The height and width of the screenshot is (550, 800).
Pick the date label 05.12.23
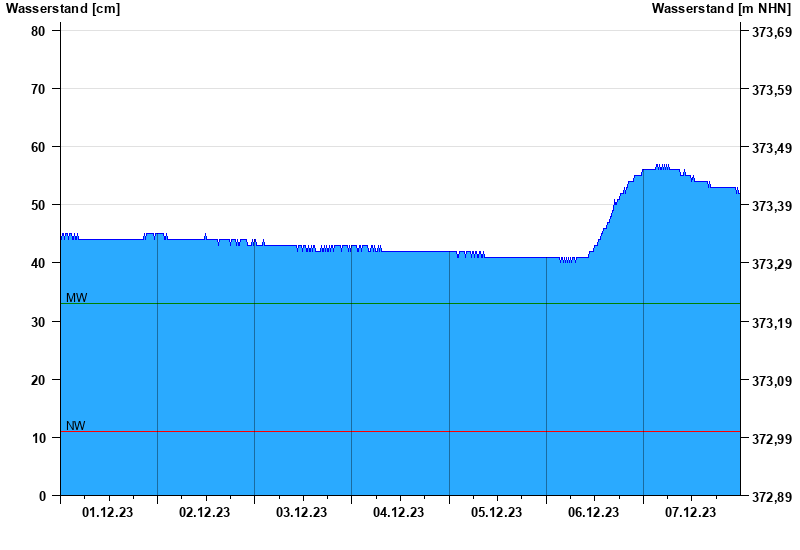[496, 512]
